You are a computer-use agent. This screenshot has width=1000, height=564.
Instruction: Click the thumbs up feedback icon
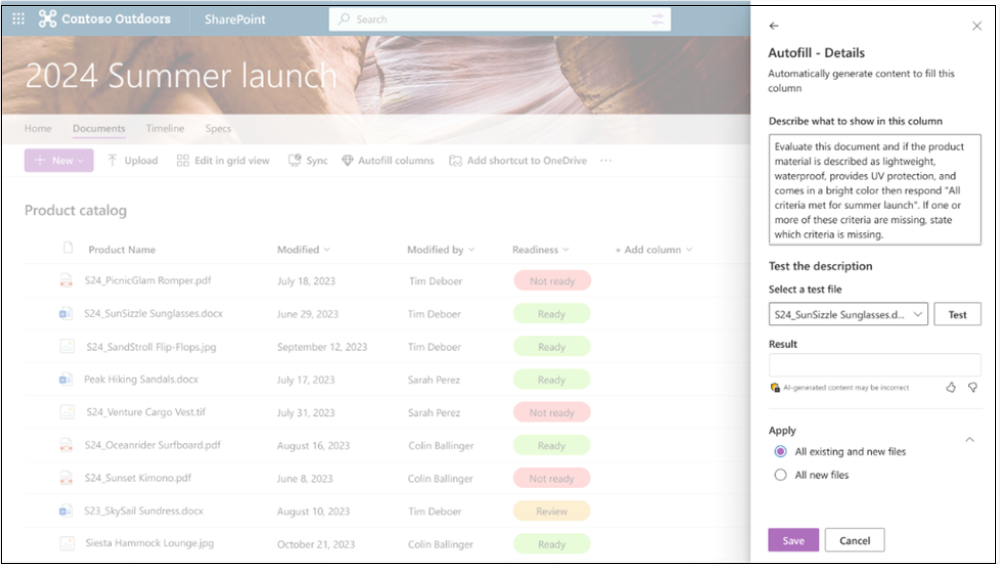point(950,387)
